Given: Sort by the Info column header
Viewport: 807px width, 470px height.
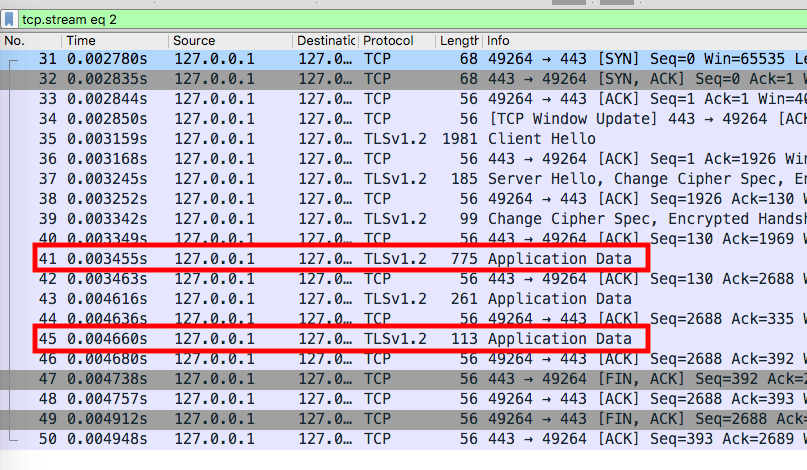Looking at the screenshot, I should (645, 41).
